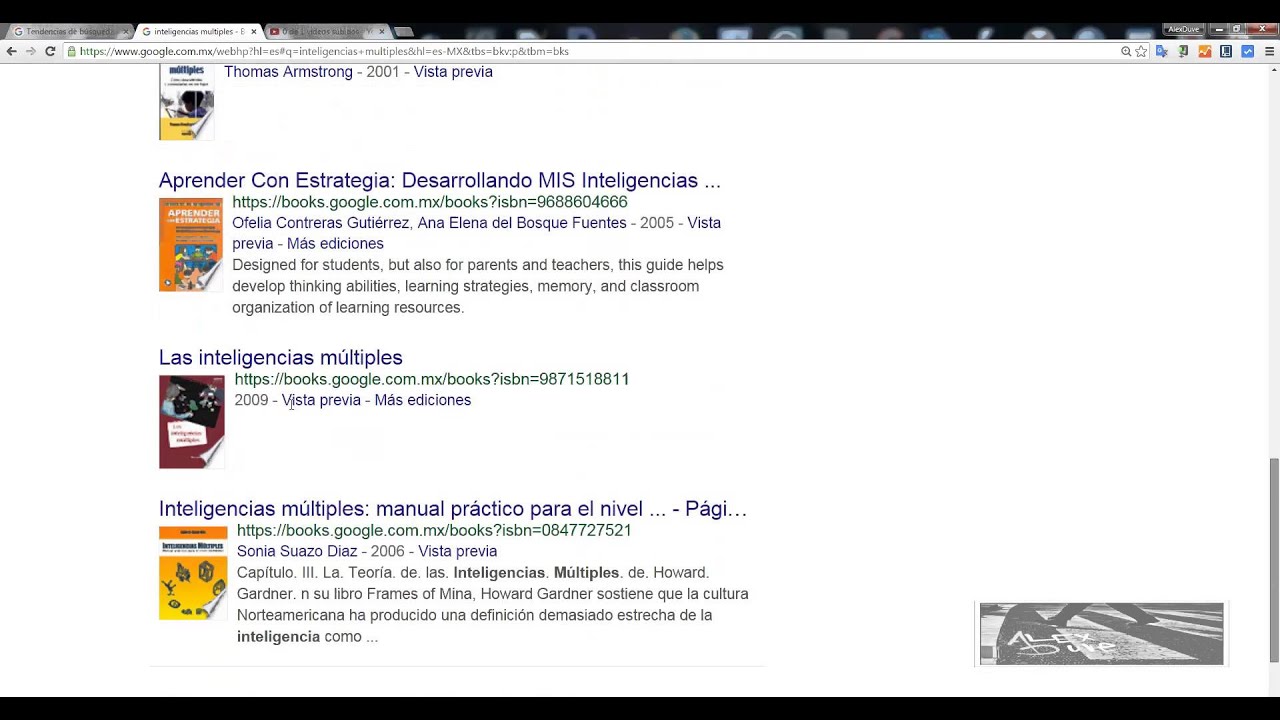Click the dark blue book extension icon
This screenshot has height=720, width=1280.
1226,51
